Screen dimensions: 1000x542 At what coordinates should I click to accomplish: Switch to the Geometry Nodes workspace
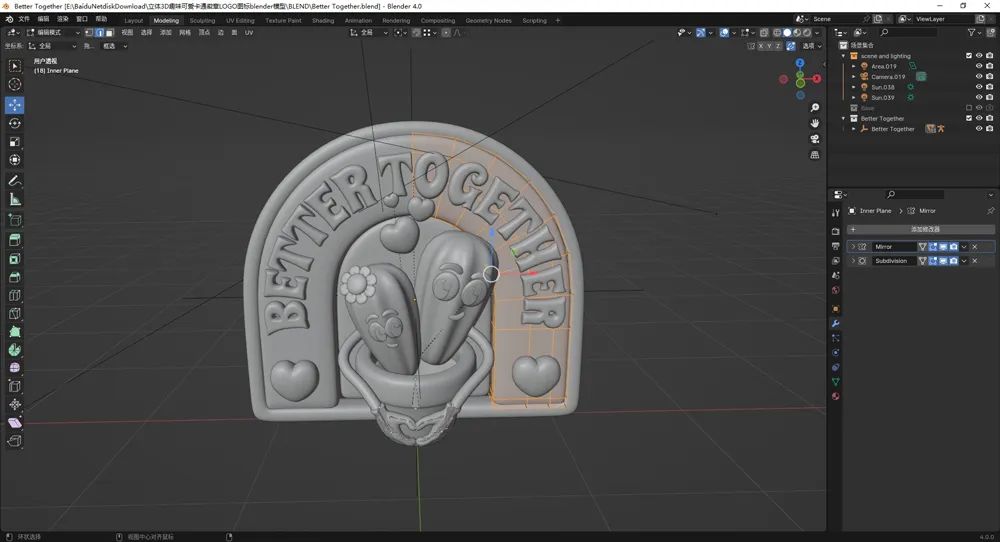[489, 20]
